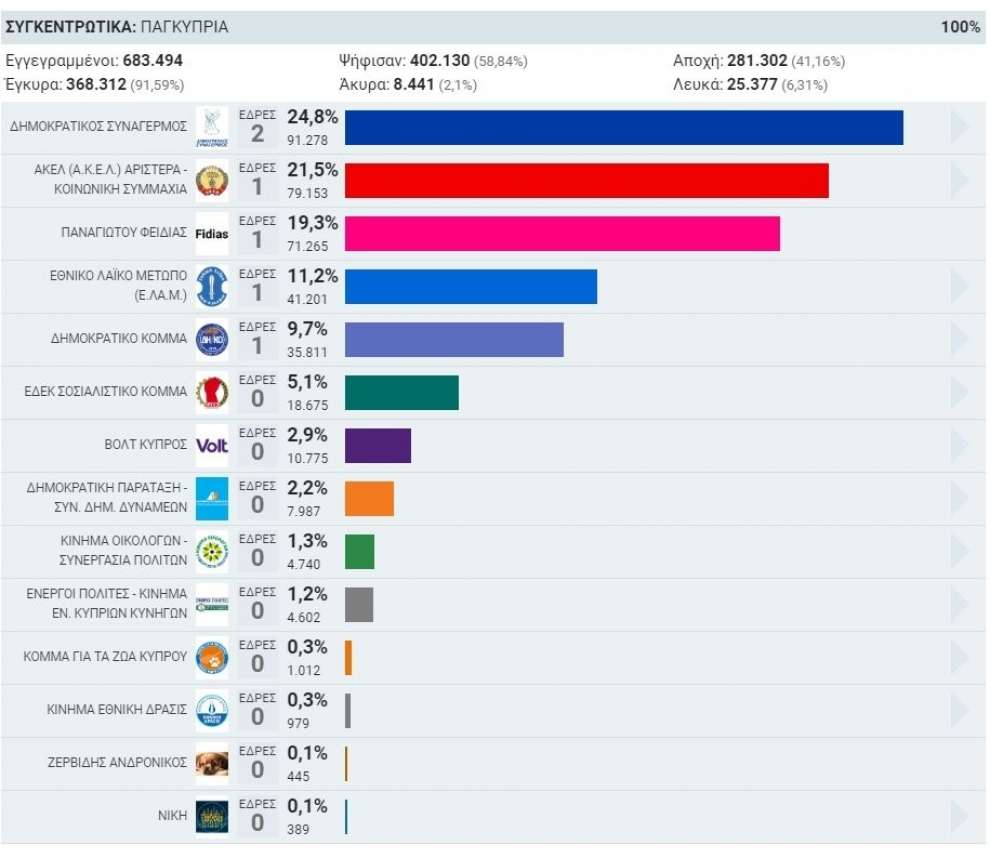The width and height of the screenshot is (990, 858).
Task: Expand the ΔΗΜΟΚΡΑΤΙΚΟ ΚΟΜΜΑ row arrow
Action: [x=959, y=339]
